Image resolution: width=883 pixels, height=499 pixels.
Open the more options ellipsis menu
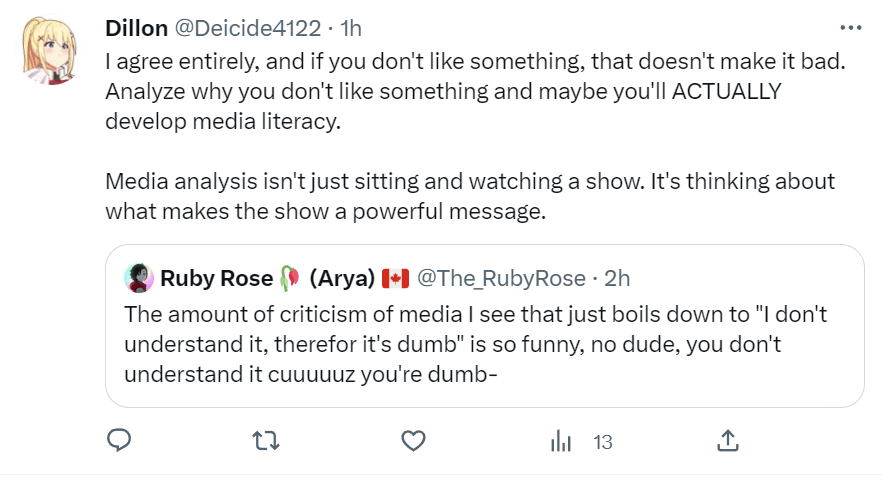point(849,28)
